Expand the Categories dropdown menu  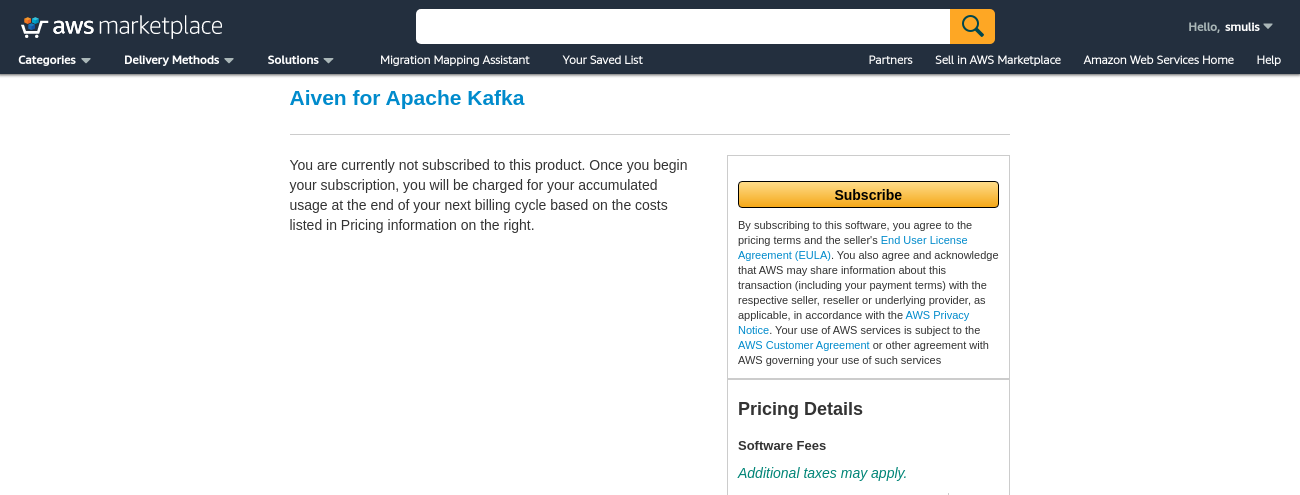54,60
